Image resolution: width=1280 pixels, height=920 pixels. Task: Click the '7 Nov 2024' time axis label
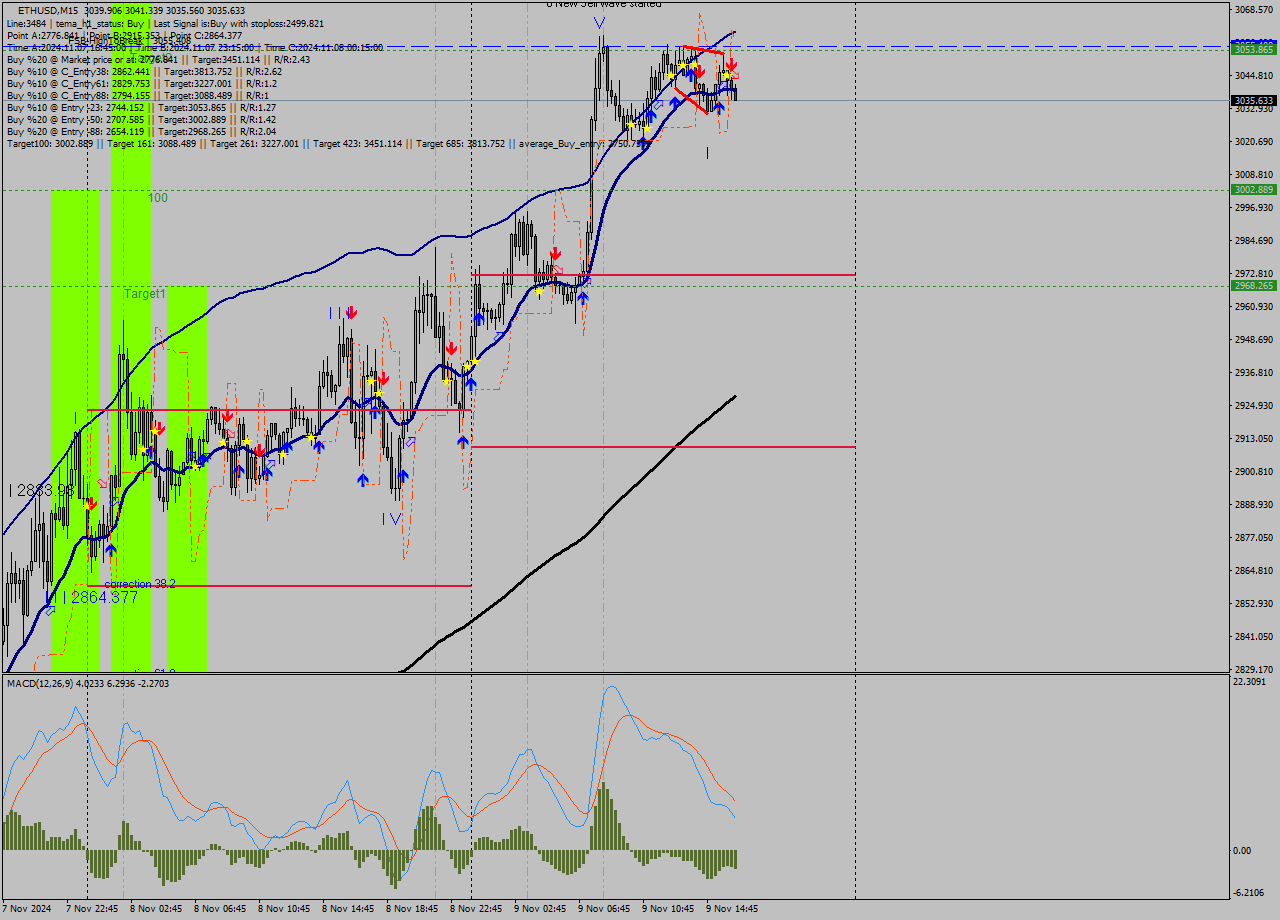pos(26,909)
